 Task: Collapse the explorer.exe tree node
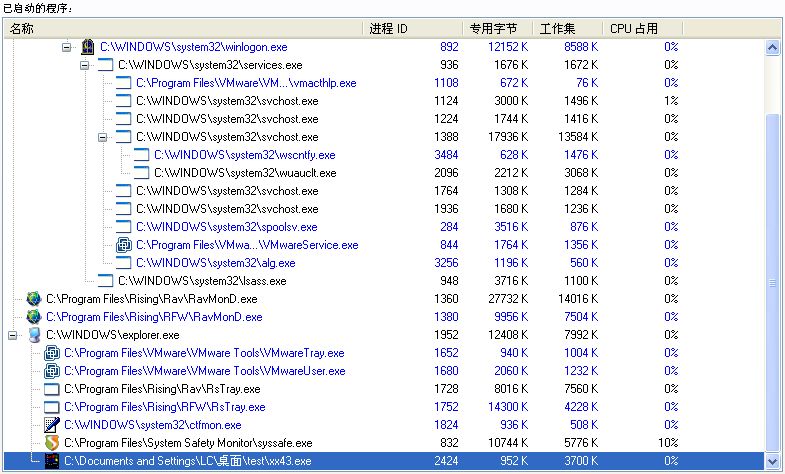pos(13,335)
